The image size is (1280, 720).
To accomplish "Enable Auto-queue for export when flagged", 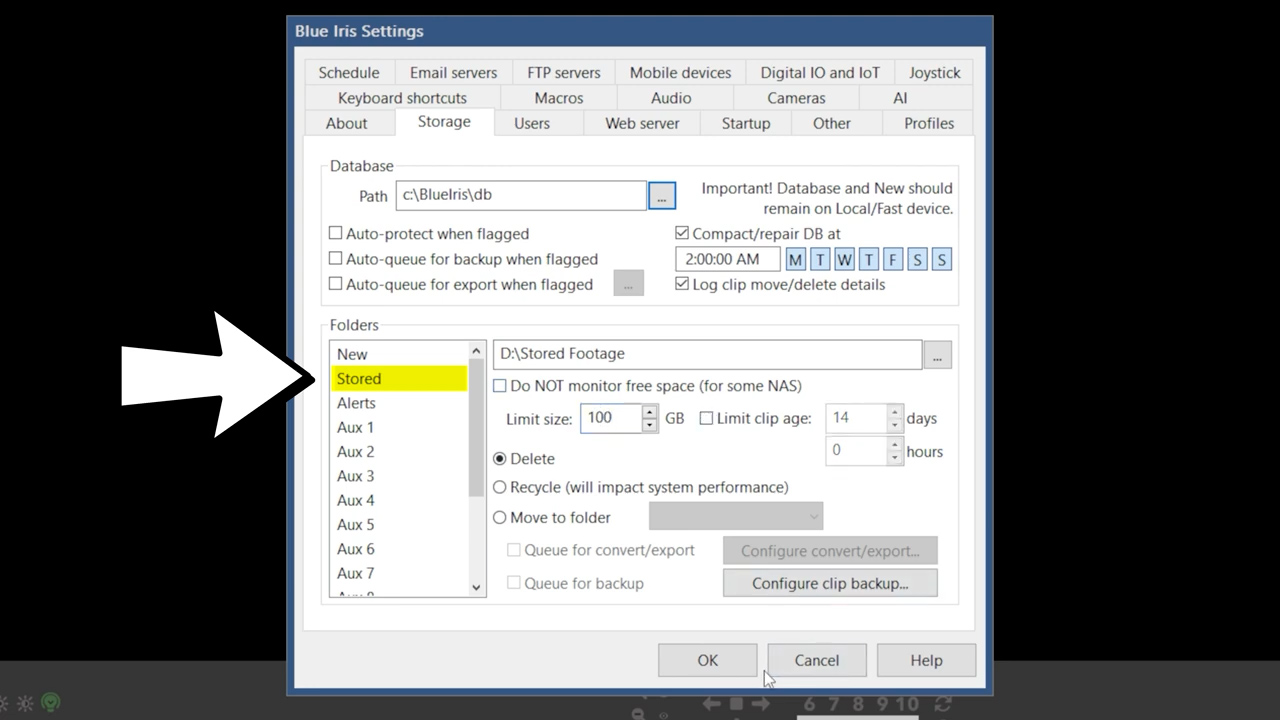I will (336, 284).
